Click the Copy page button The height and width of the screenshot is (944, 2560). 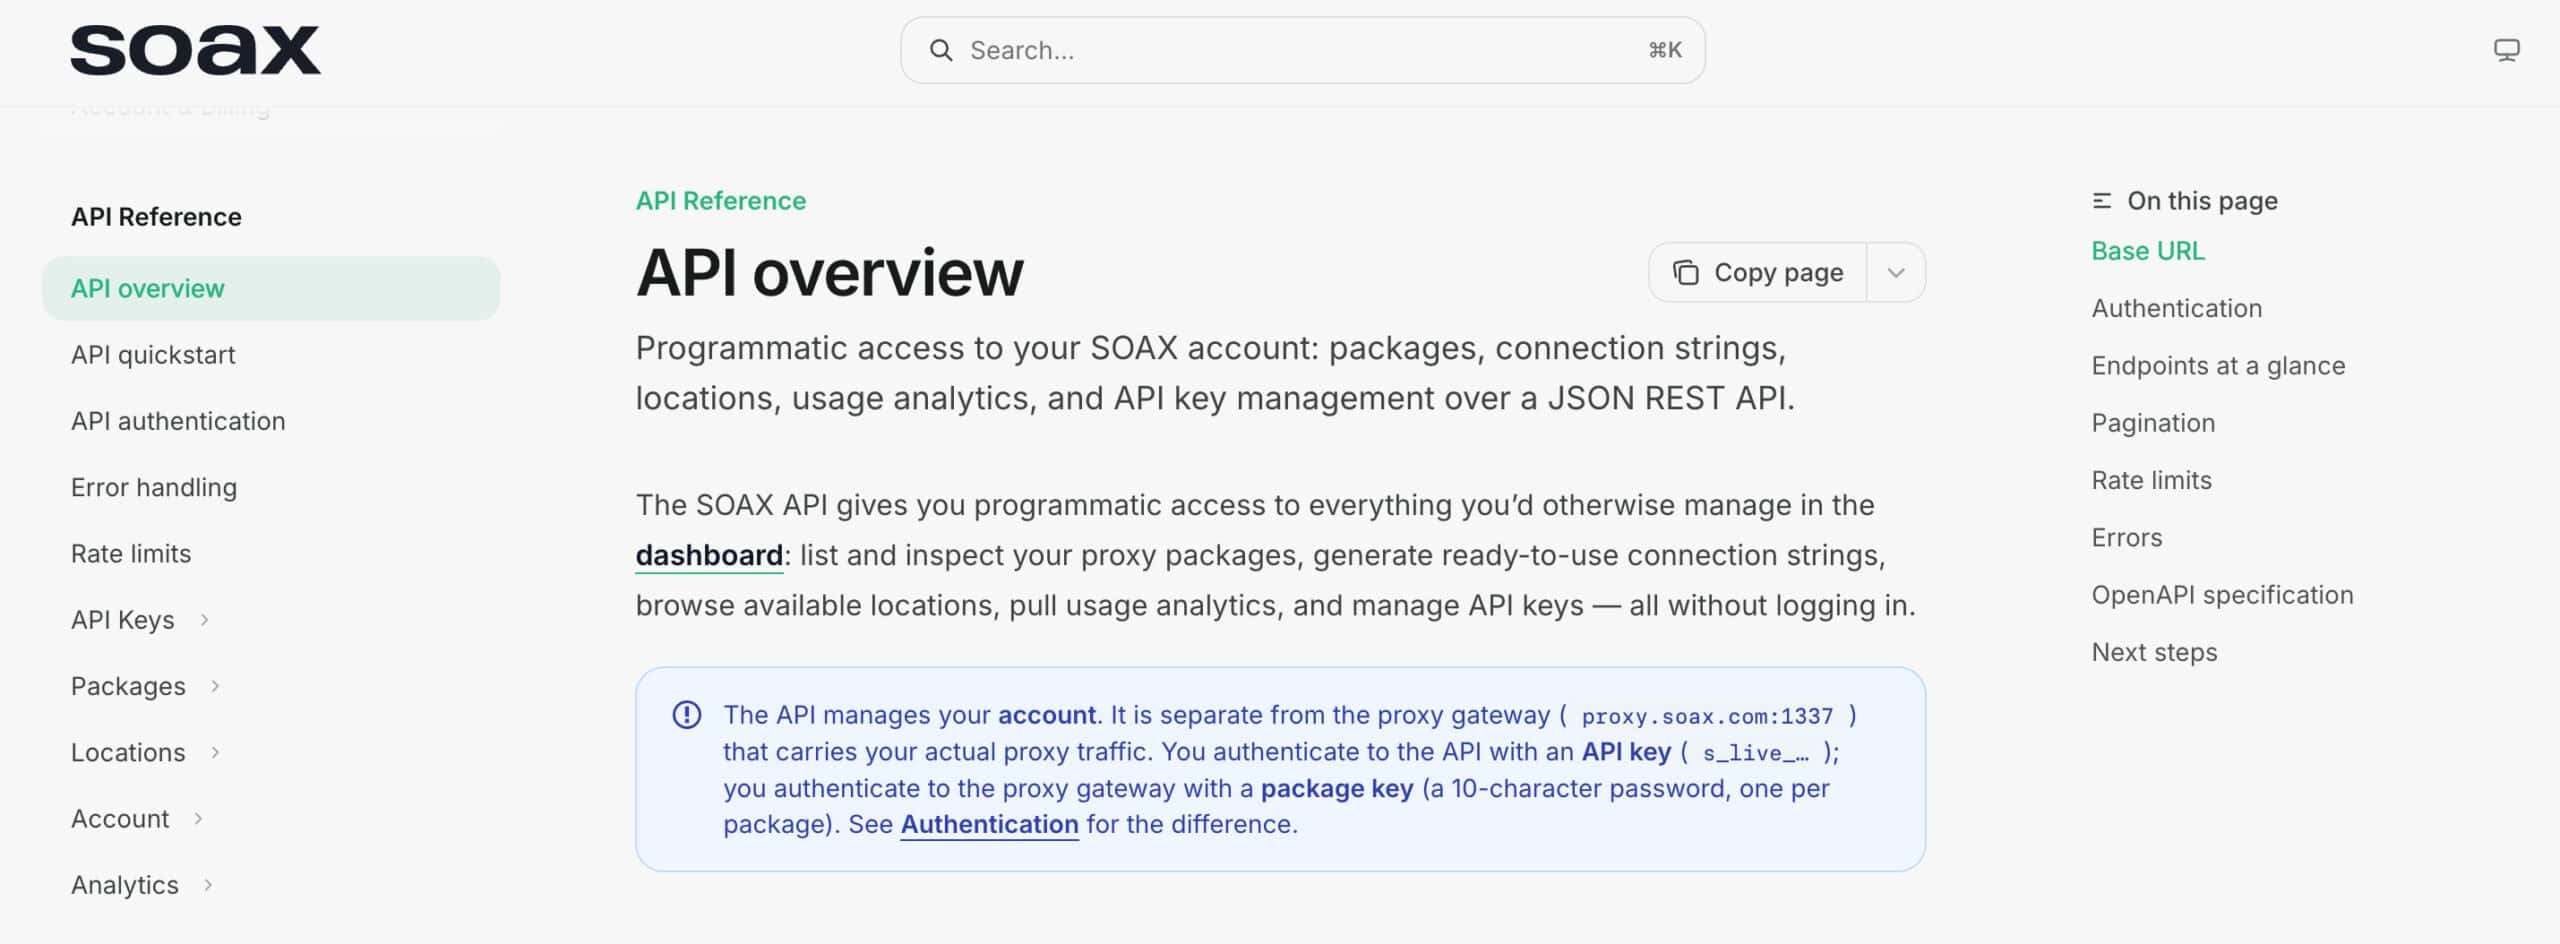pyautogui.click(x=1757, y=273)
